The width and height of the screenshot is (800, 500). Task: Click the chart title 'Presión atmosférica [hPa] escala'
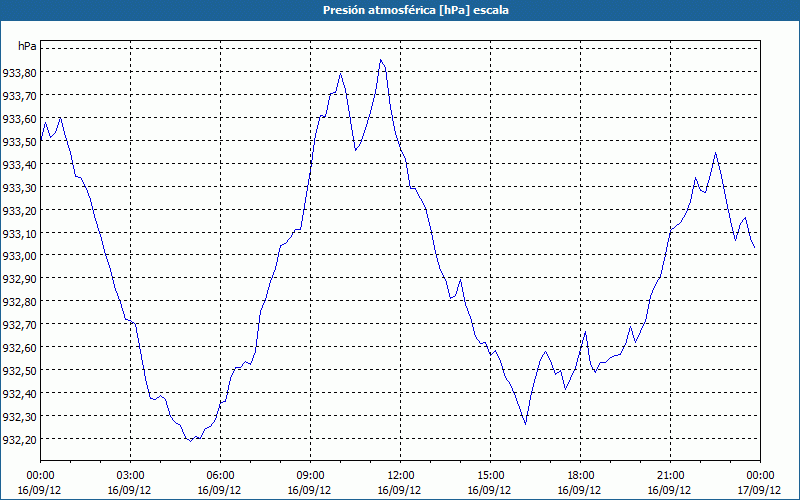(x=415, y=10)
